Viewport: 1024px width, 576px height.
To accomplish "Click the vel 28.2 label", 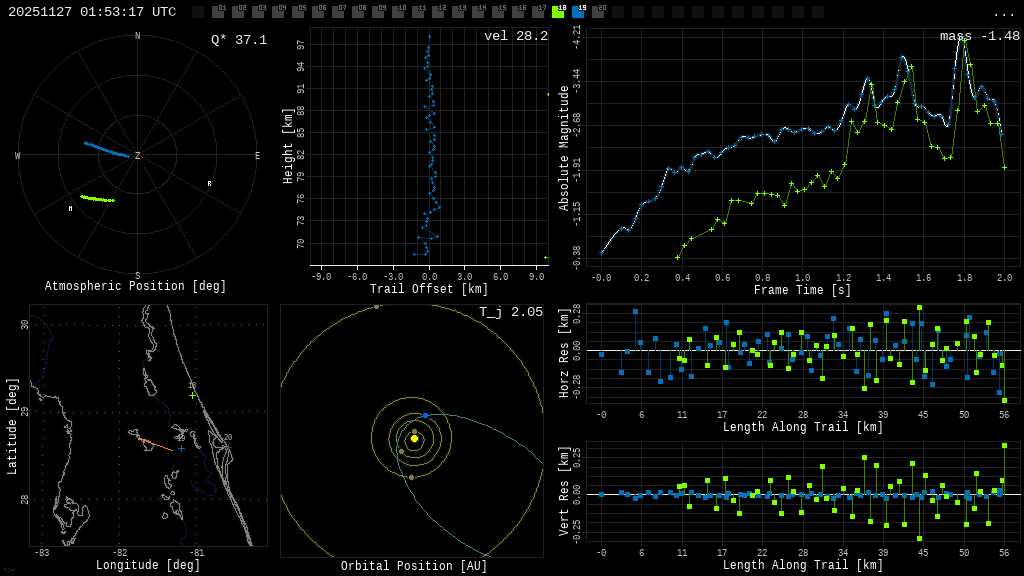I will coord(515,36).
